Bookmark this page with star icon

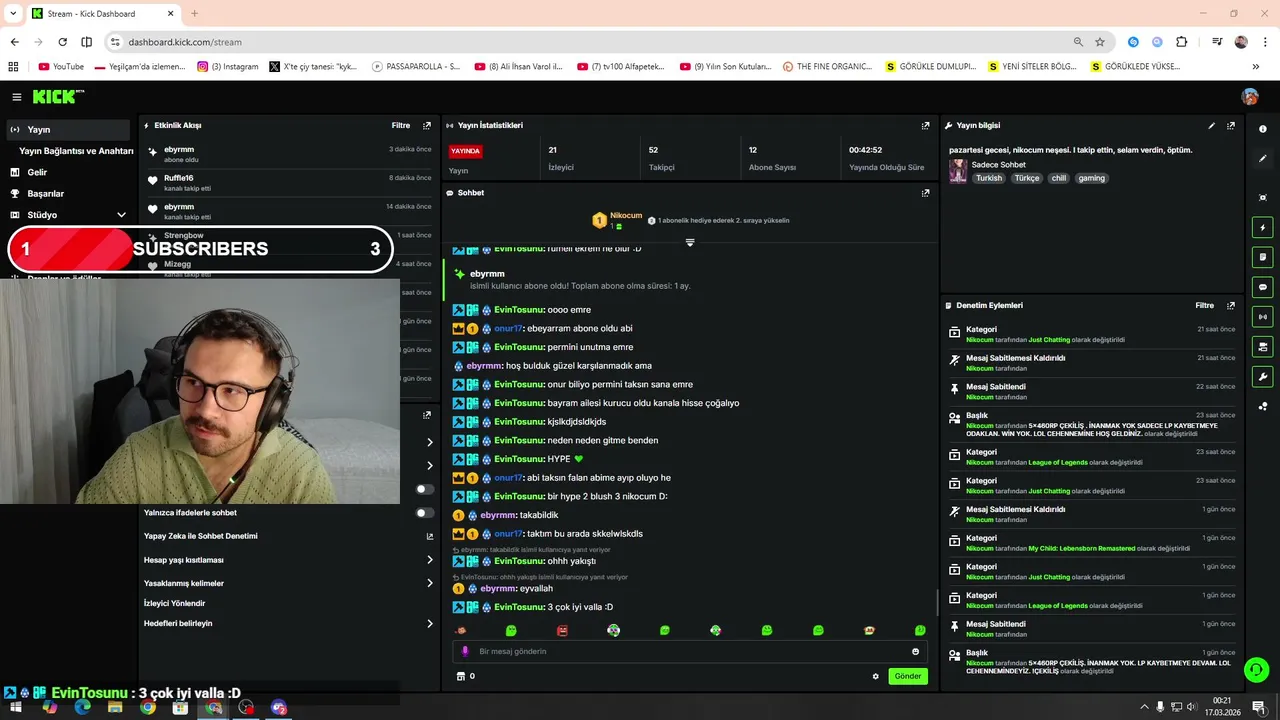click(x=1100, y=42)
